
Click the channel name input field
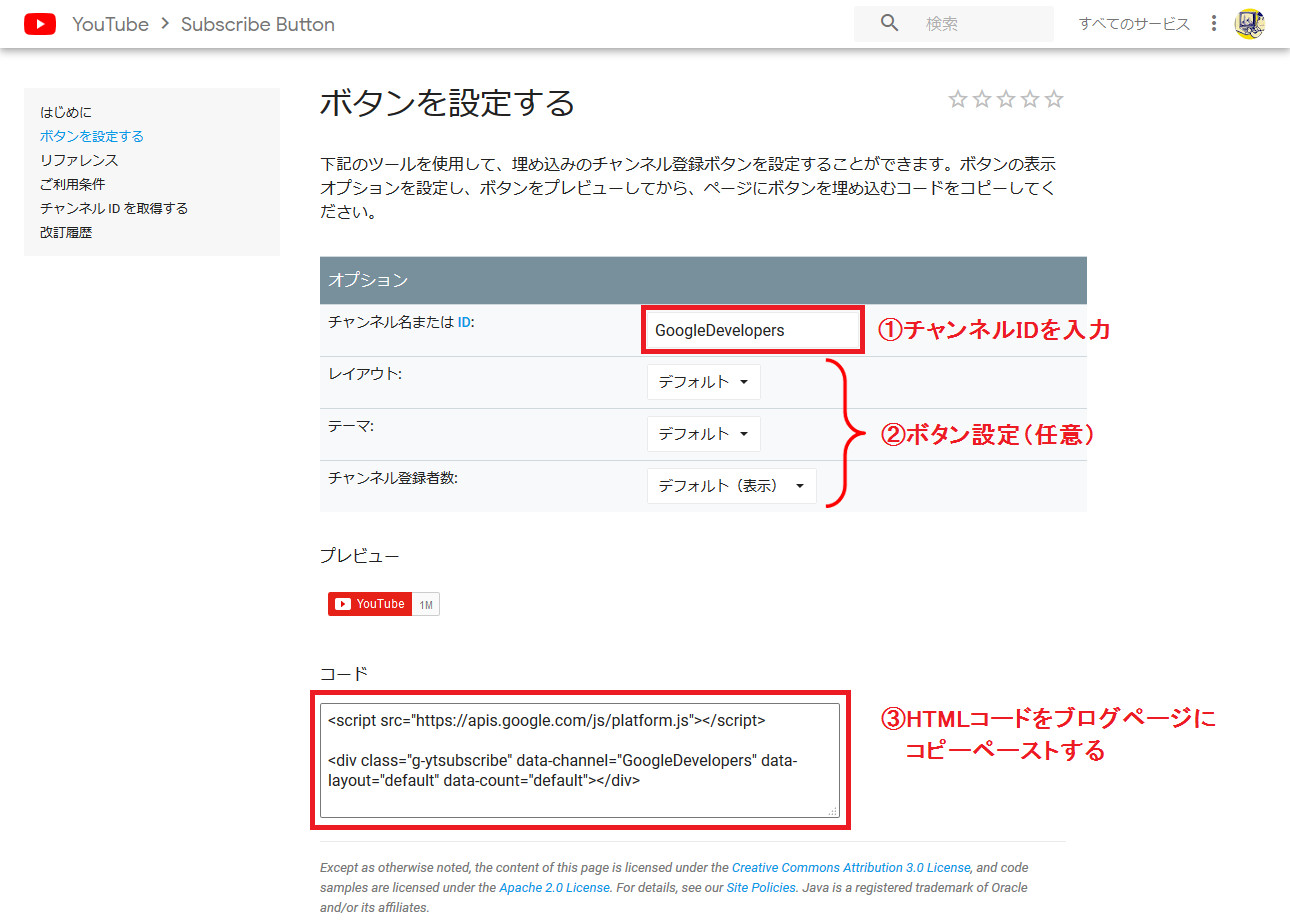[753, 330]
